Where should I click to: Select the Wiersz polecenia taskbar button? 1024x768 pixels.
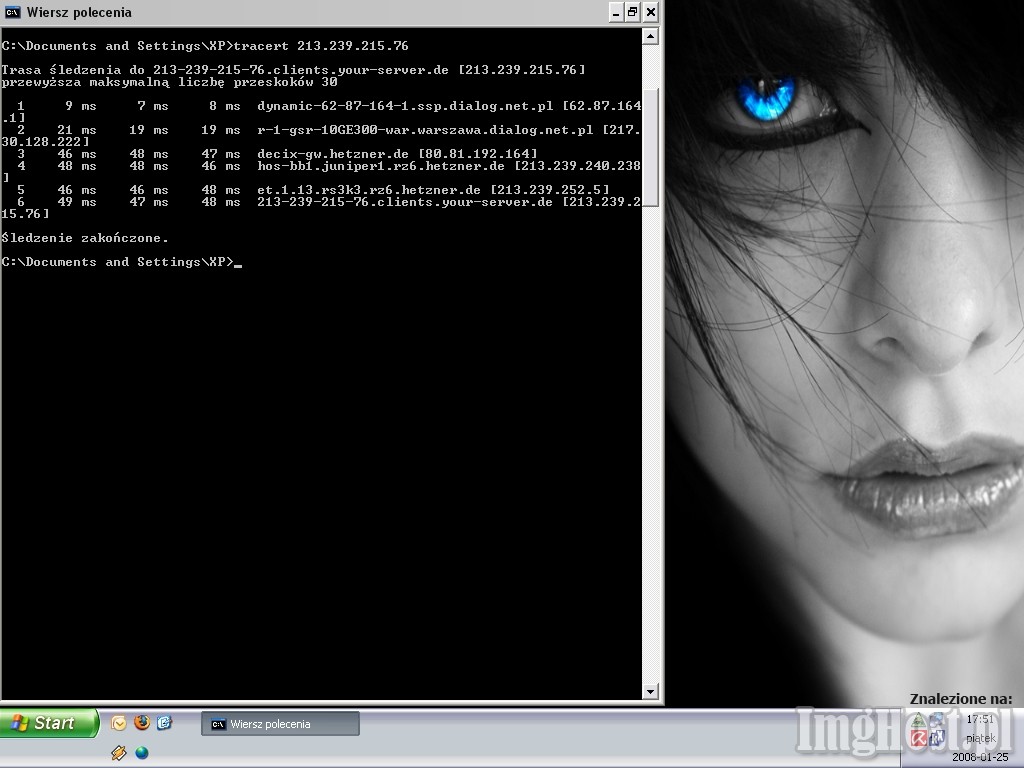click(280, 724)
